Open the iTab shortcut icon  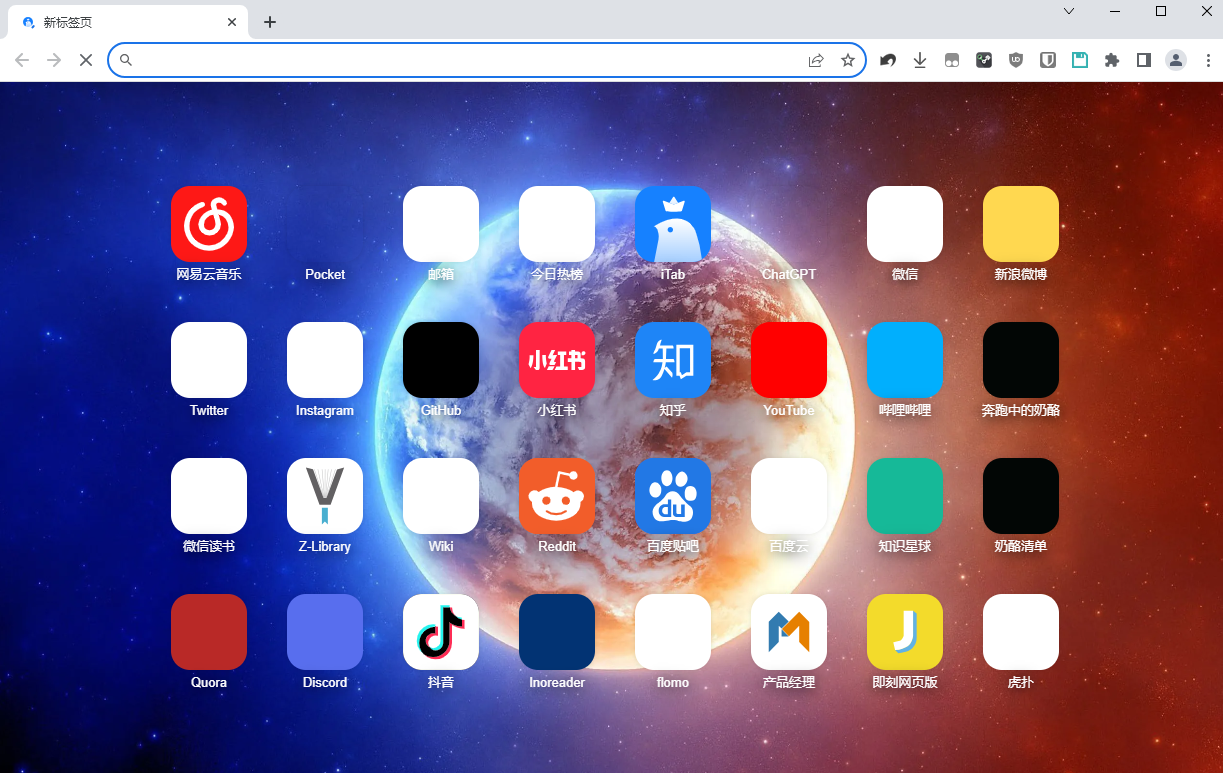click(x=673, y=224)
